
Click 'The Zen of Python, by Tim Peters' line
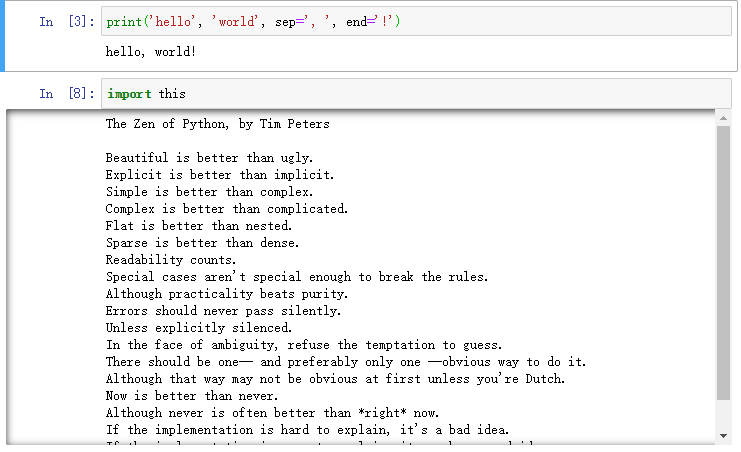tap(217, 124)
